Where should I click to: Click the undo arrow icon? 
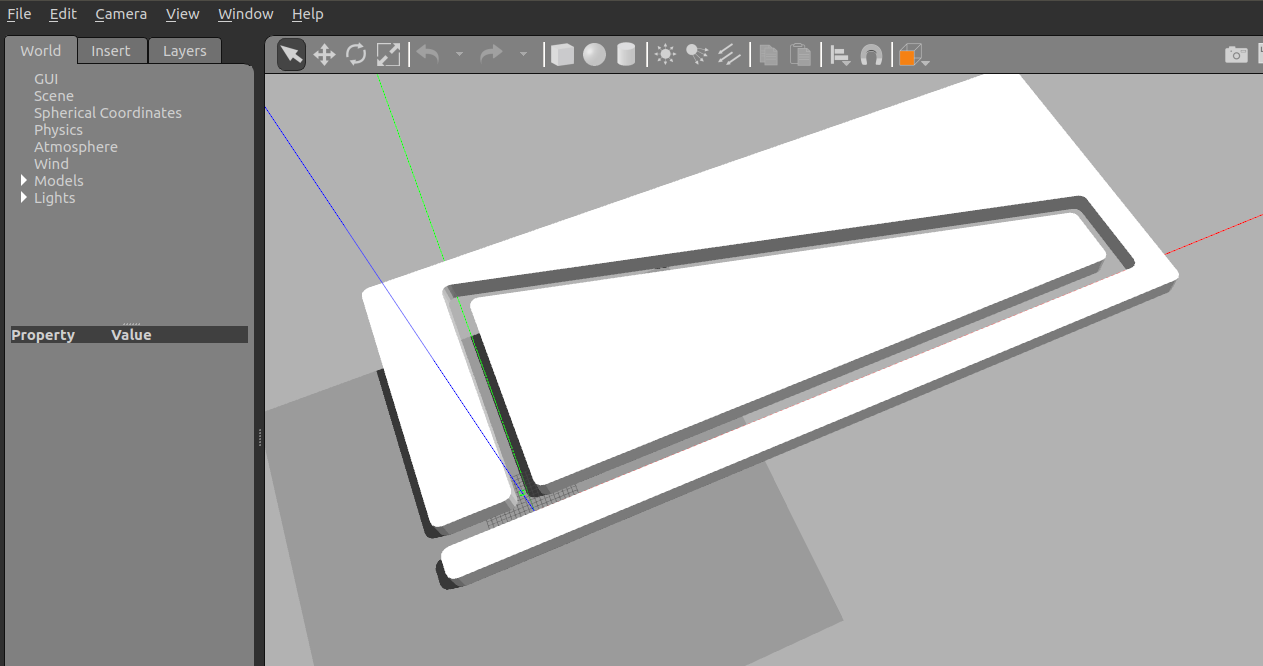428,54
